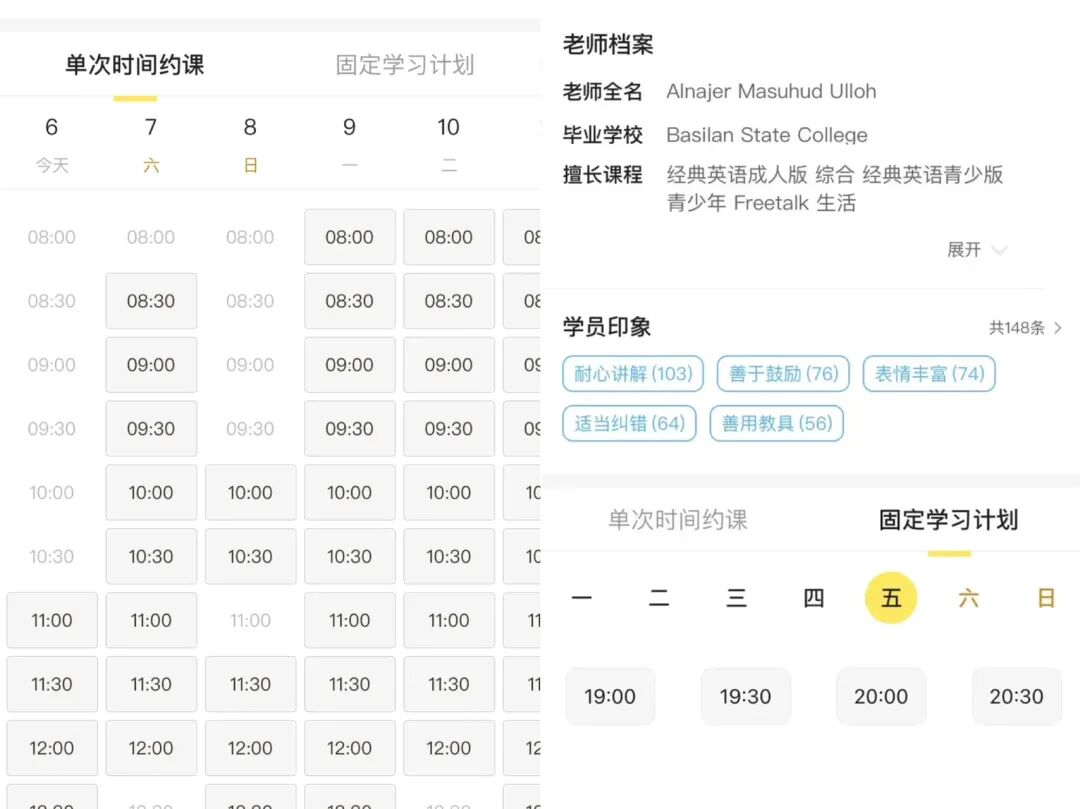Image resolution: width=1080 pixels, height=809 pixels.
Task: Book 12:00 slot on day 6 today
Action: pyautogui.click(x=52, y=748)
